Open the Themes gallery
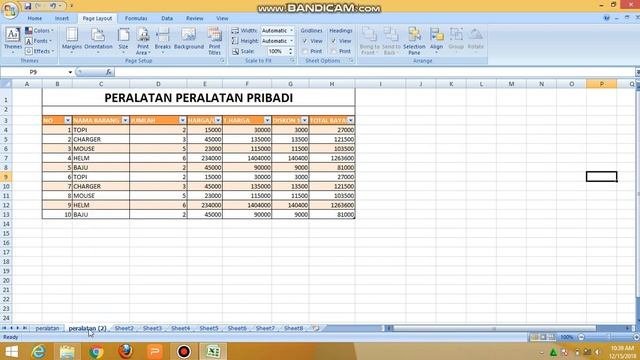640x360 pixels. [x=13, y=41]
